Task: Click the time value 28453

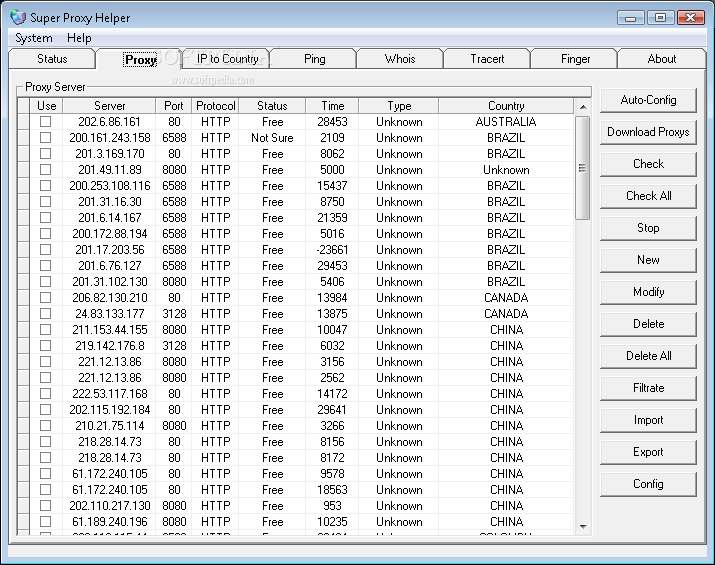Action: (x=332, y=122)
